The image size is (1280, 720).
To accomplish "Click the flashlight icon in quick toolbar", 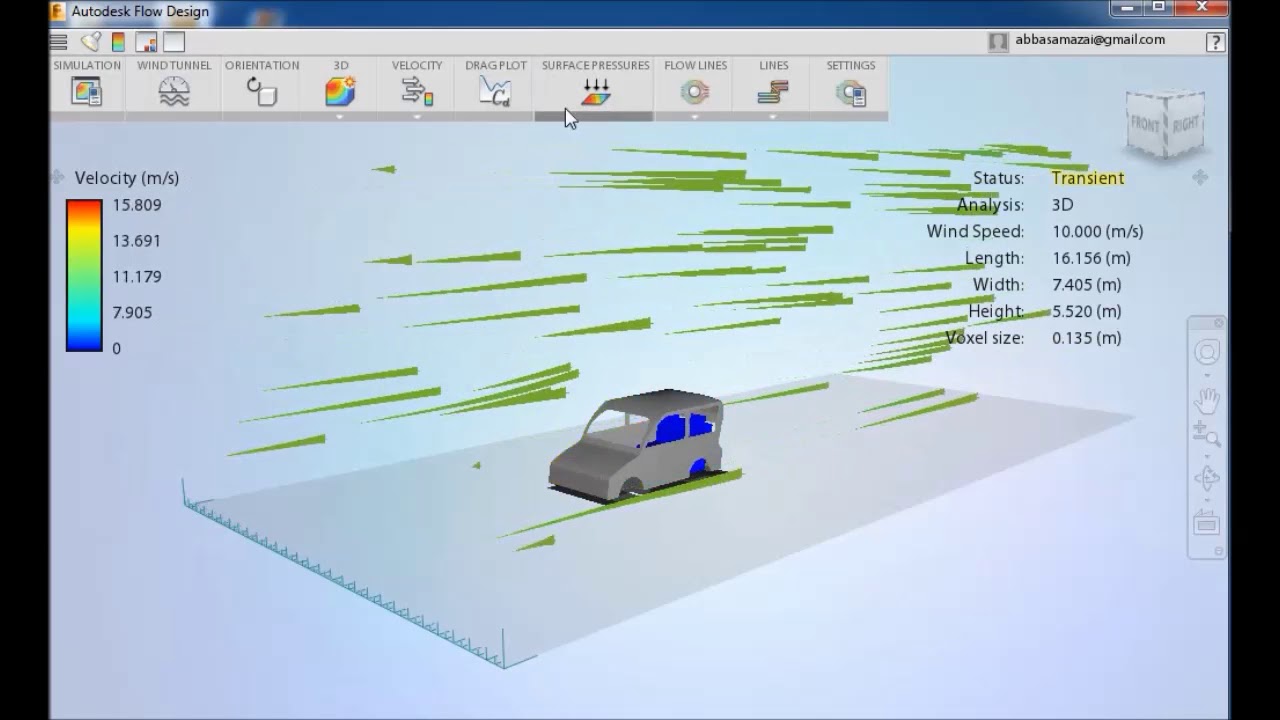I will 91,42.
